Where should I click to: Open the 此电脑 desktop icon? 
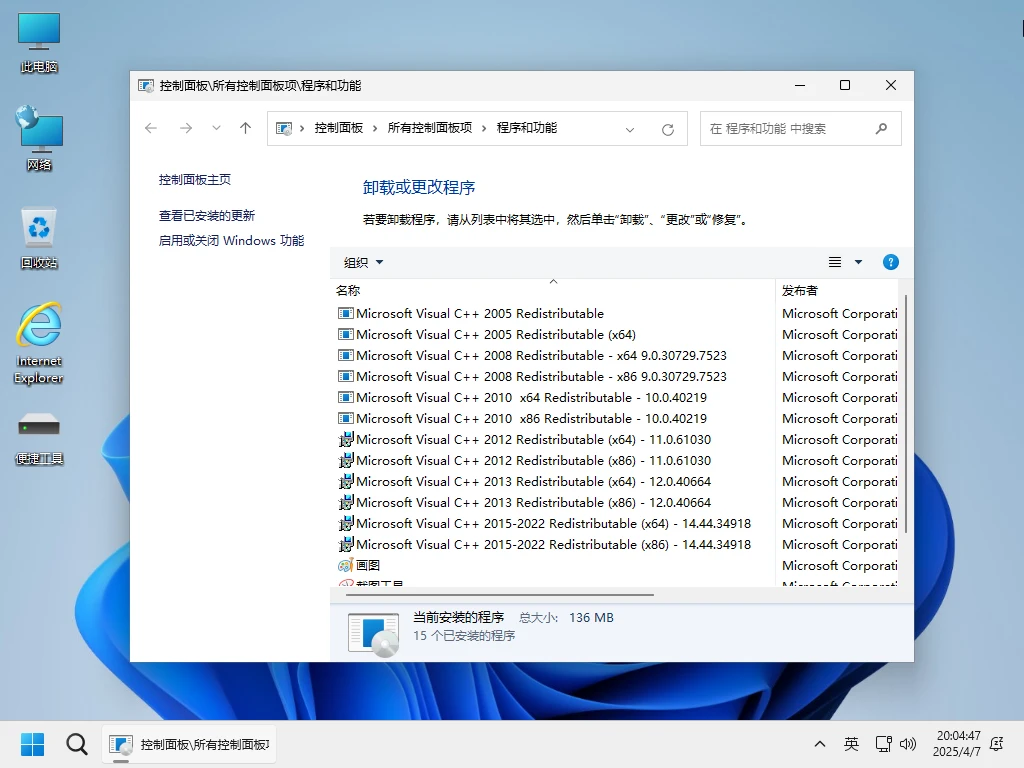click(x=39, y=42)
